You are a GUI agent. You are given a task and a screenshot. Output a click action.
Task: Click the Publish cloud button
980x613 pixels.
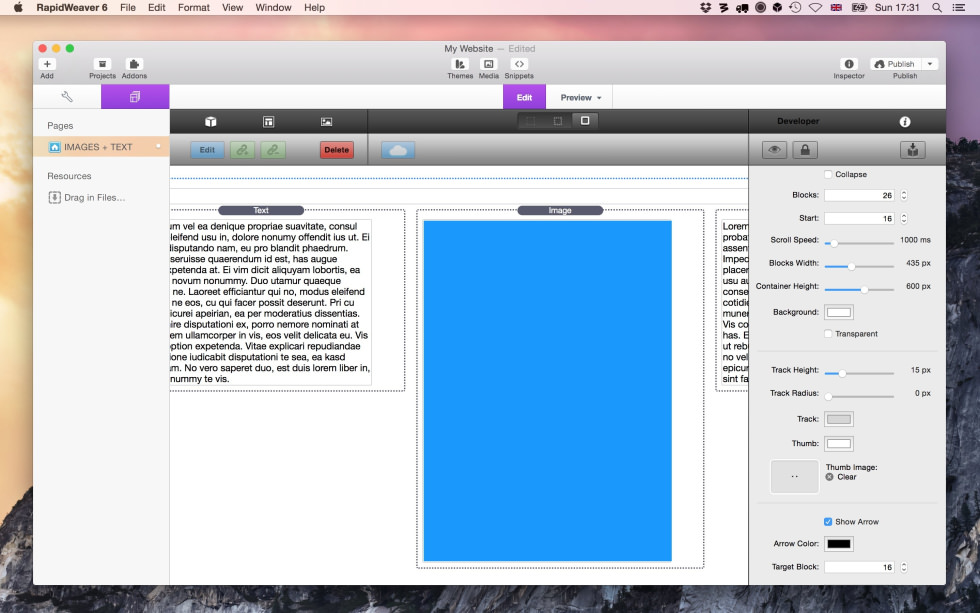[895, 64]
